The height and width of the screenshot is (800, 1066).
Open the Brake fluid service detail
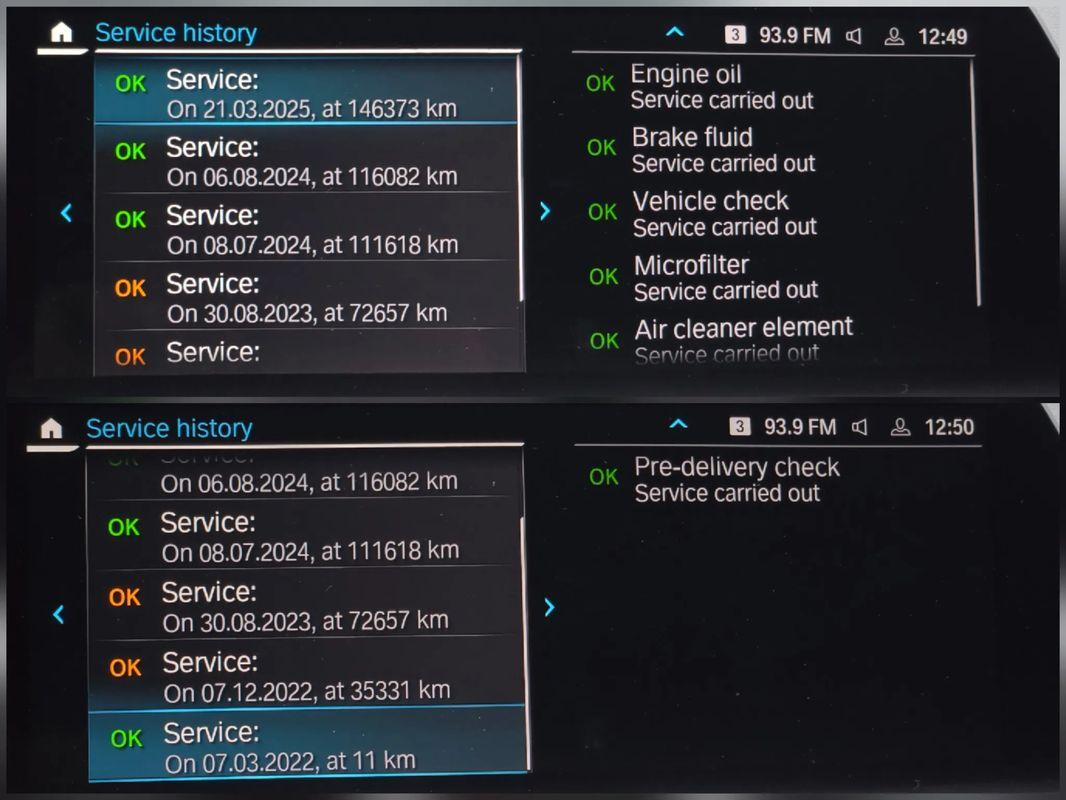tap(701, 150)
